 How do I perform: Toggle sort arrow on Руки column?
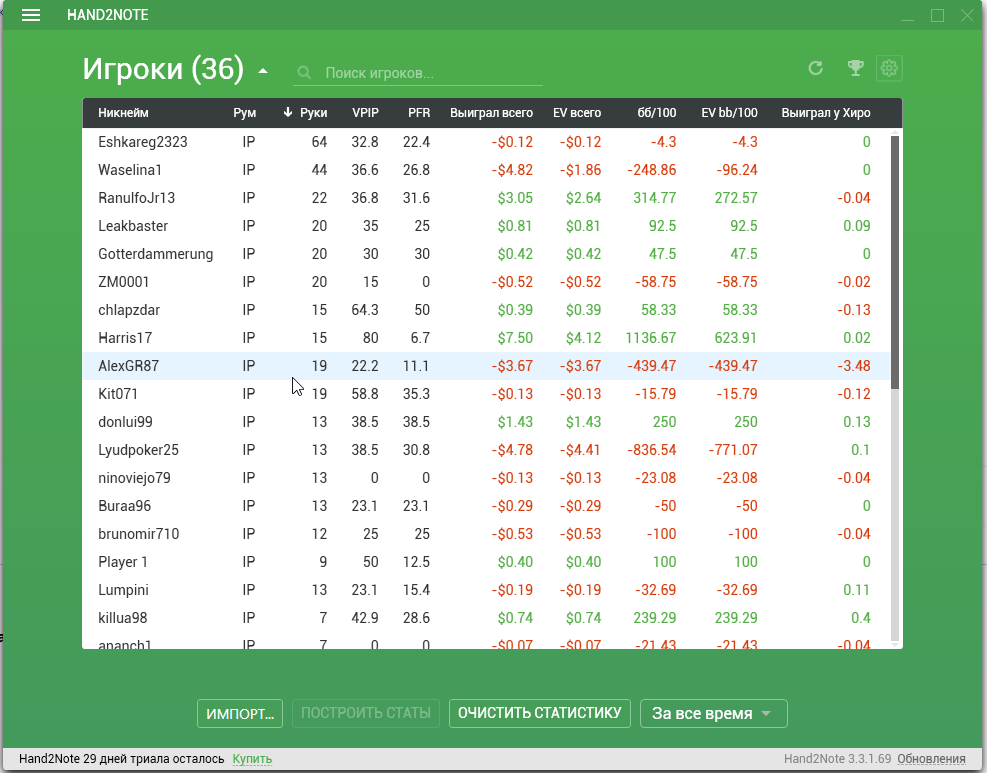(x=288, y=113)
